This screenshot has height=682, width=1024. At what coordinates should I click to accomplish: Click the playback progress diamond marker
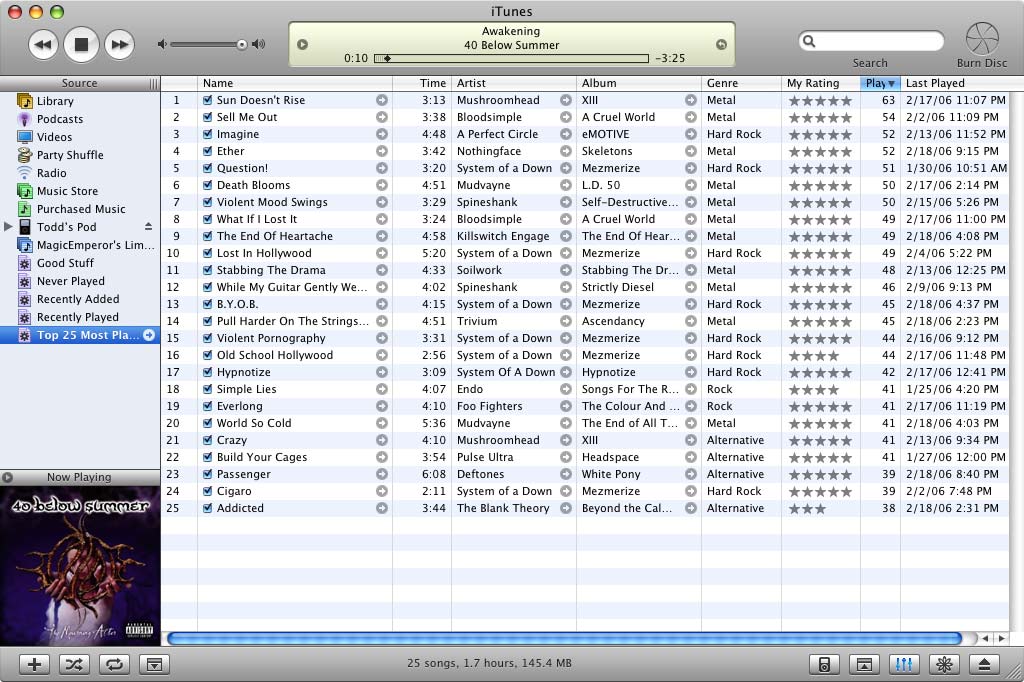coord(387,58)
